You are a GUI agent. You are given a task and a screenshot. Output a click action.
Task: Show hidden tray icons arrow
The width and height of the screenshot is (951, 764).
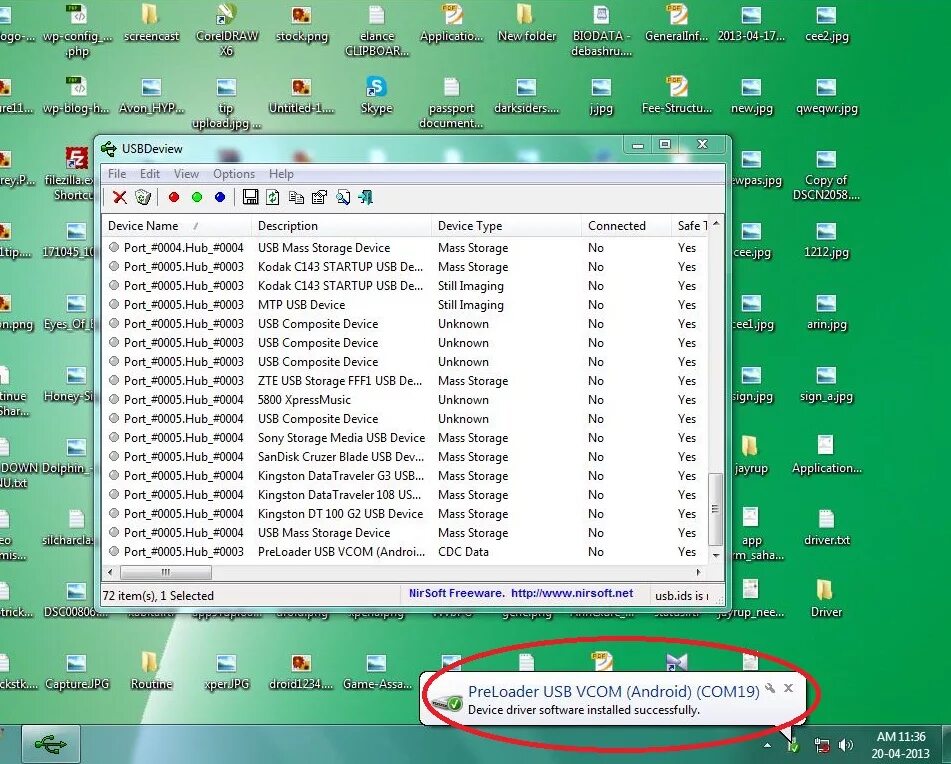point(767,745)
